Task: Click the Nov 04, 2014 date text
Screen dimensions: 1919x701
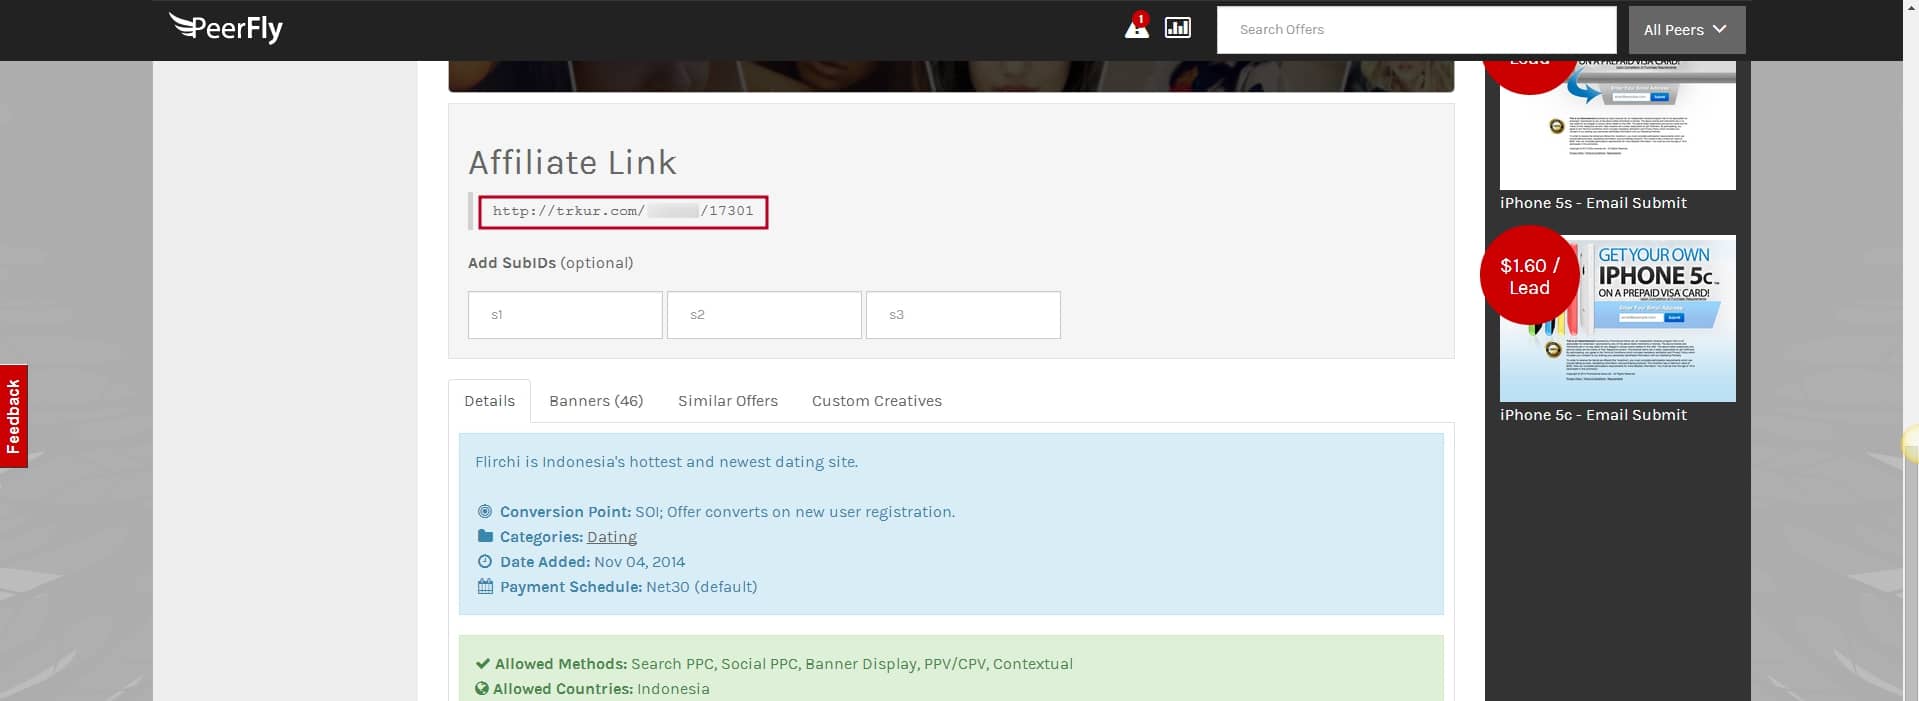Action: pos(639,562)
